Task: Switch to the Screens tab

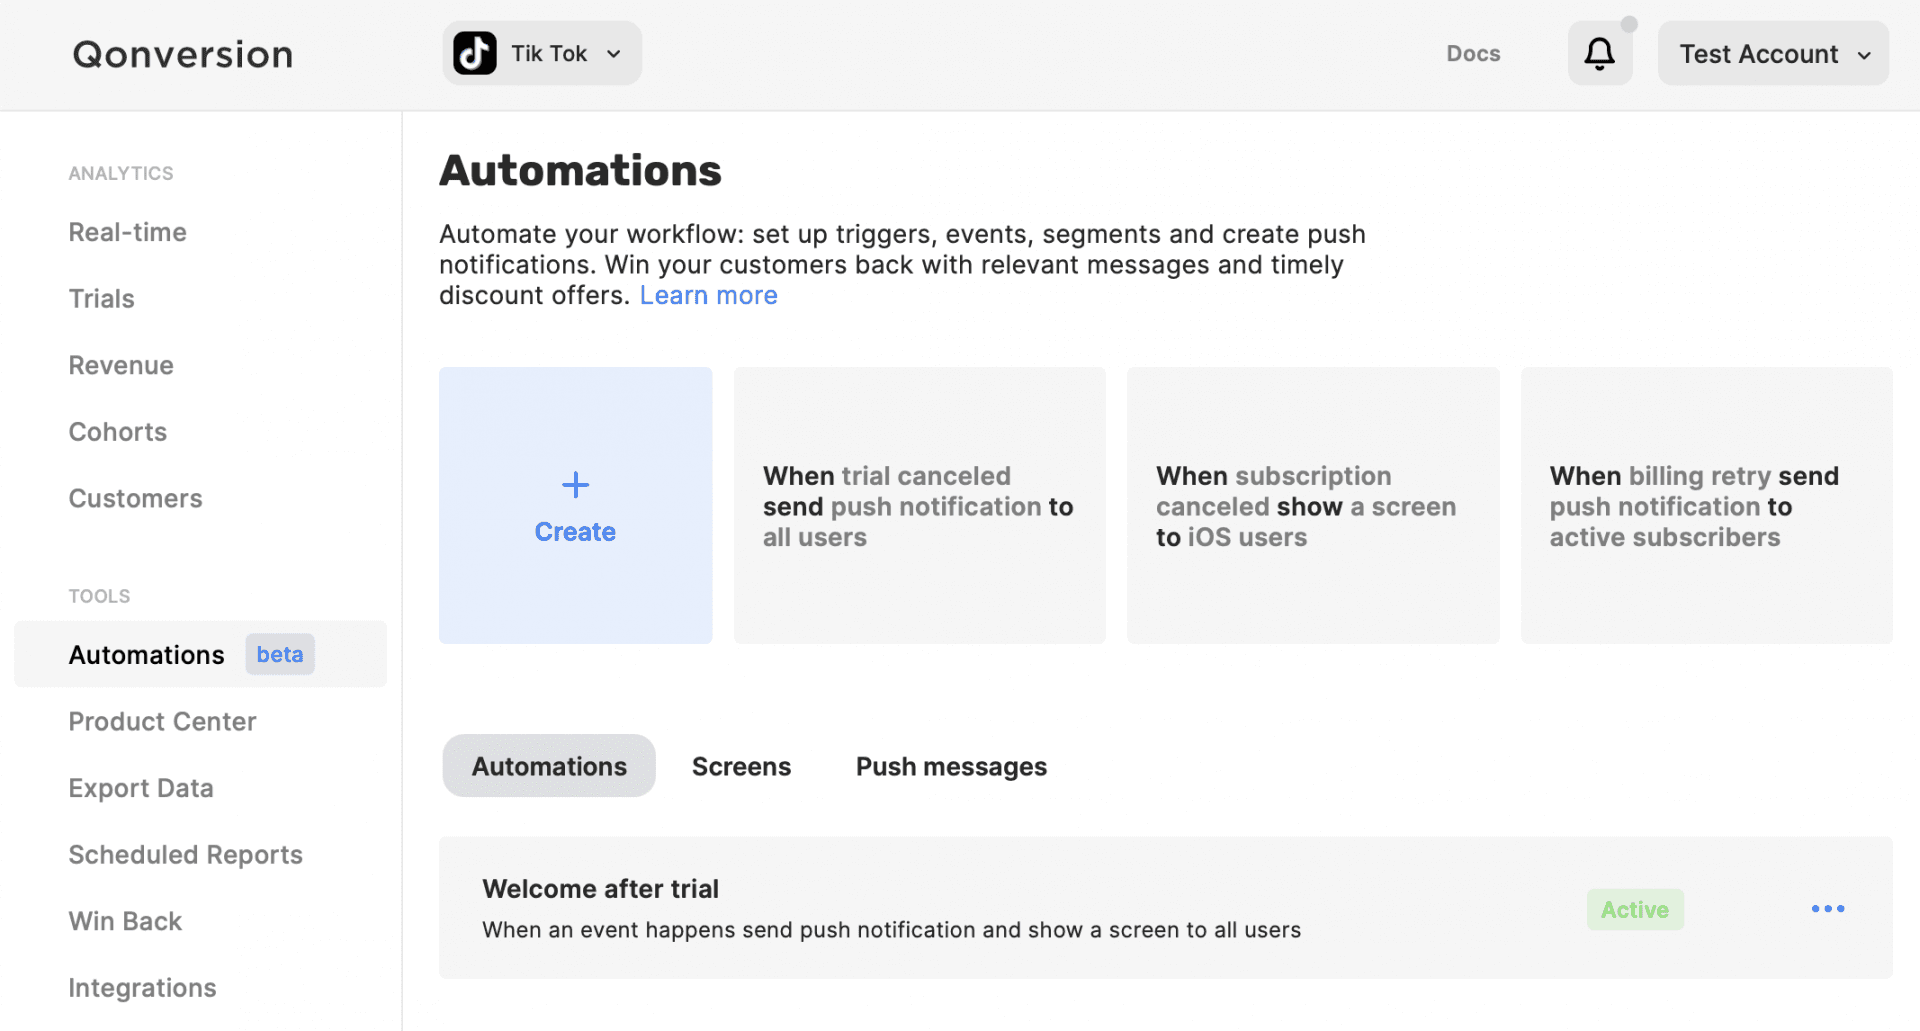Action: 741,766
